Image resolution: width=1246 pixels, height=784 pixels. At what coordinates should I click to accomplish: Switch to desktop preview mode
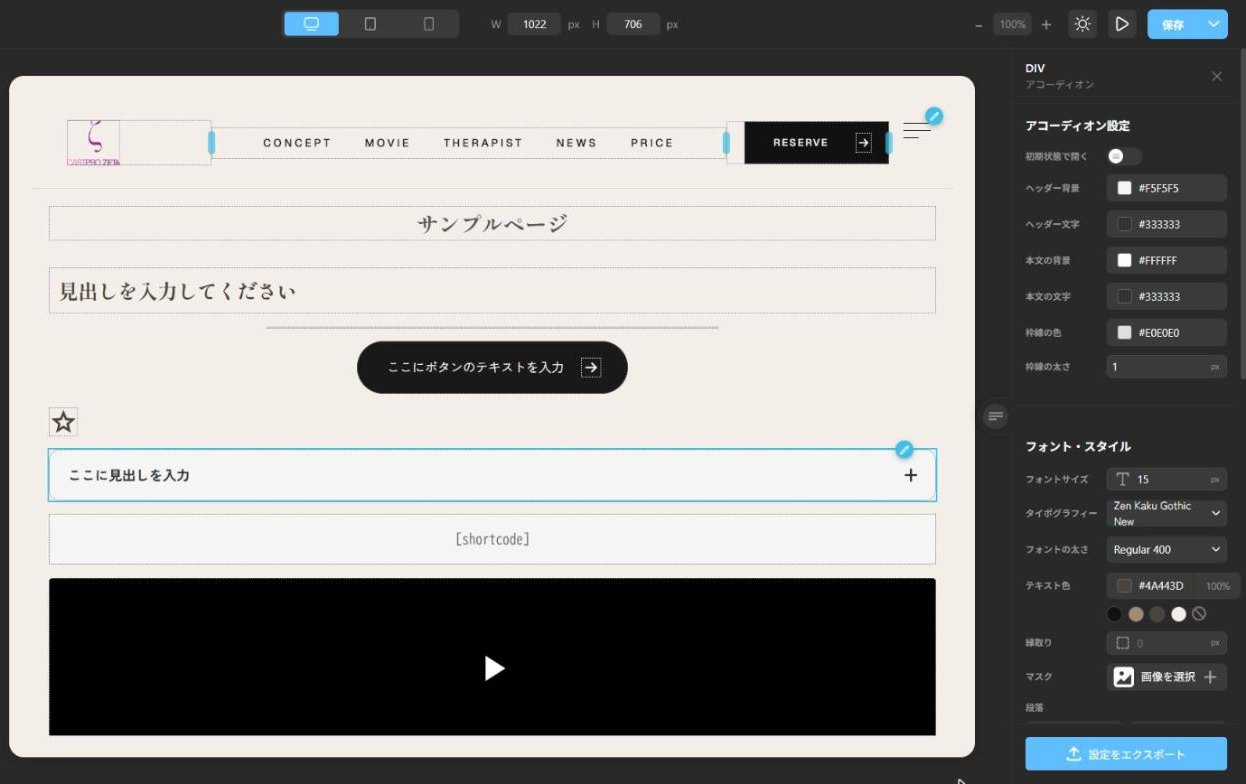pyautogui.click(x=311, y=24)
